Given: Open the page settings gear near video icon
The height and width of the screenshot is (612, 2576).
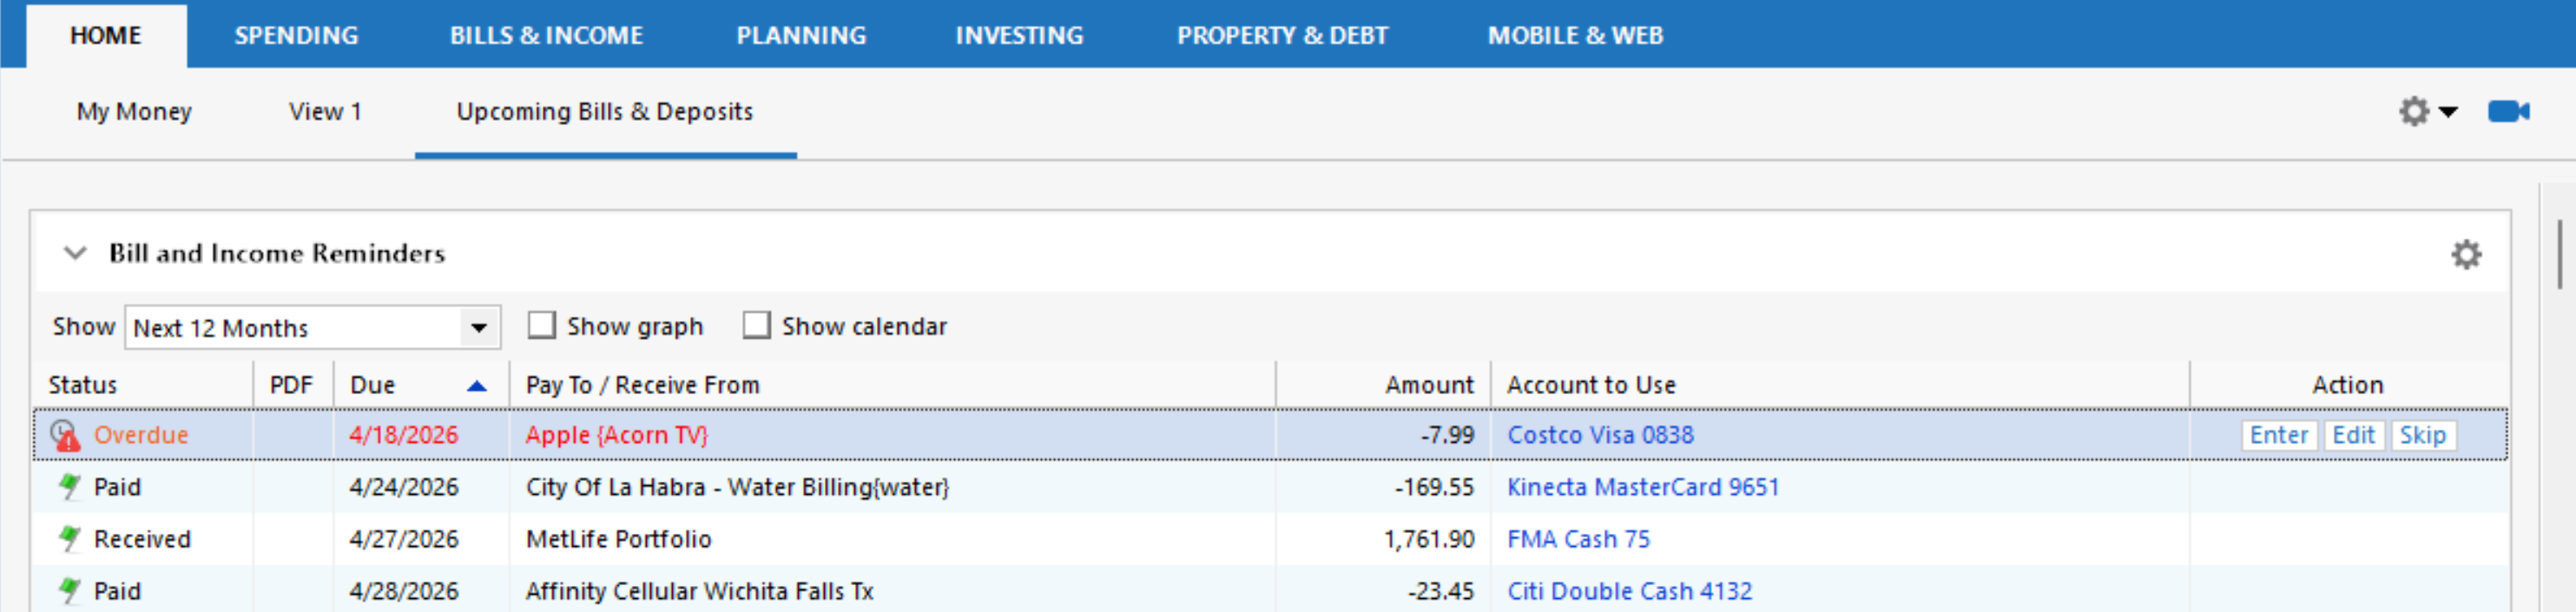Looking at the screenshot, I should [x=2413, y=111].
